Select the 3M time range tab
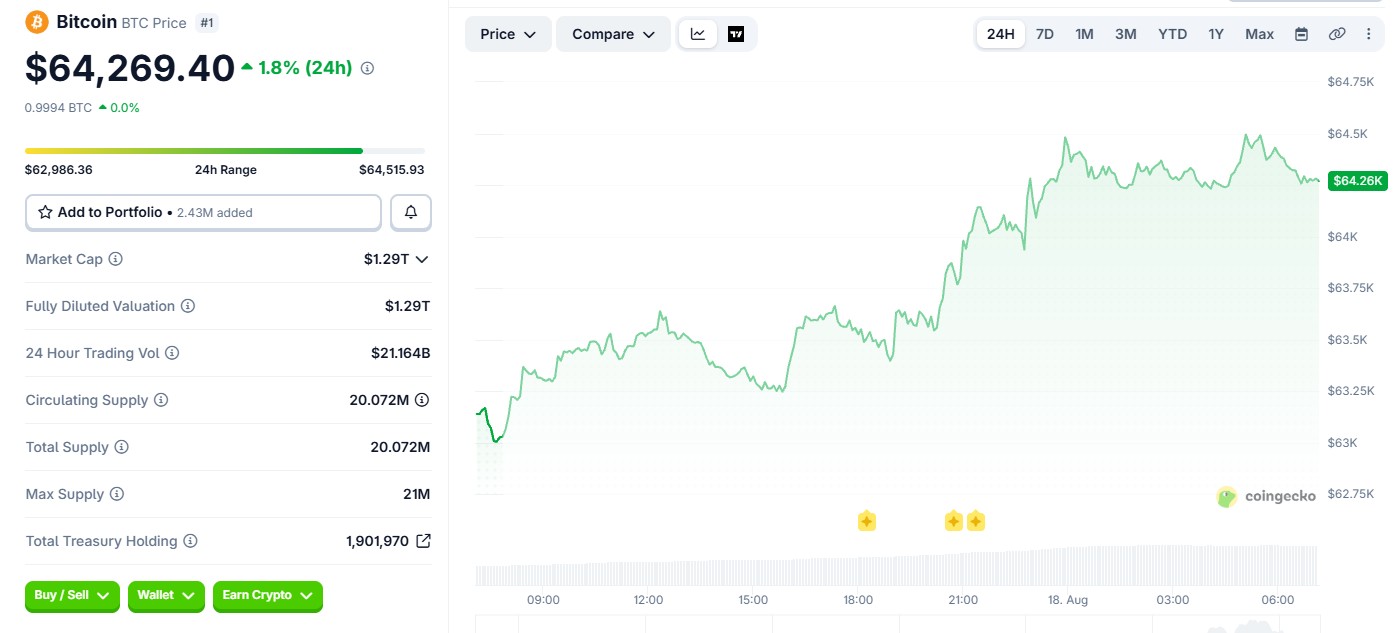Viewport: 1396px width, 633px height. [x=1126, y=34]
